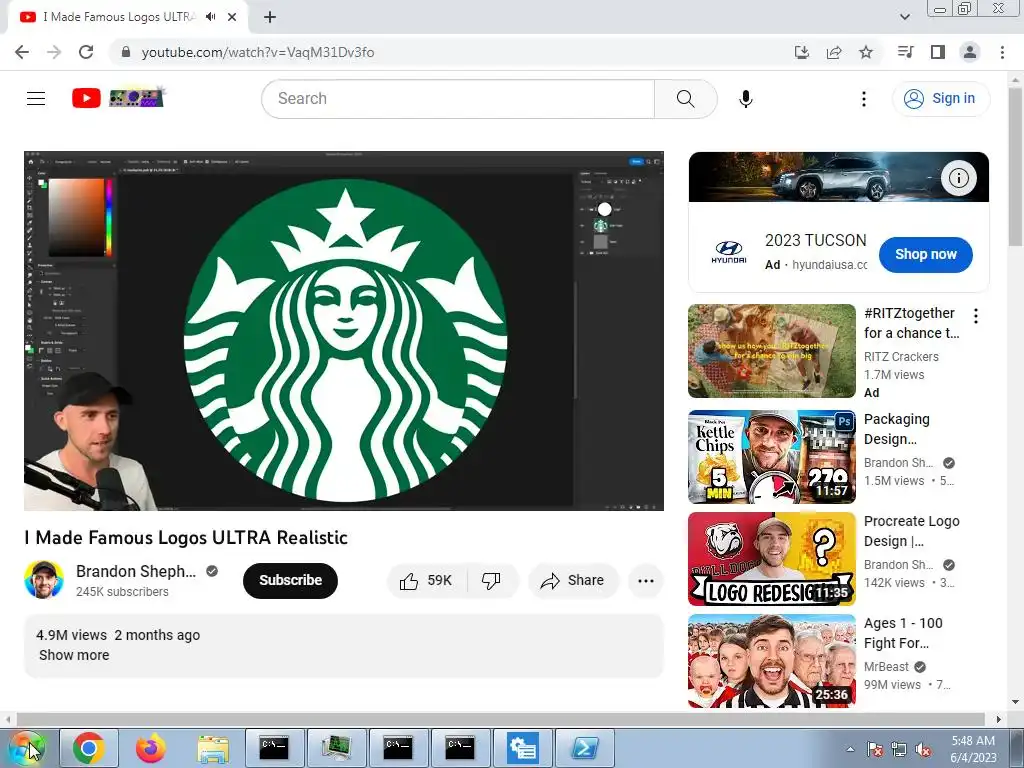Go back with browser back arrow

[22, 52]
